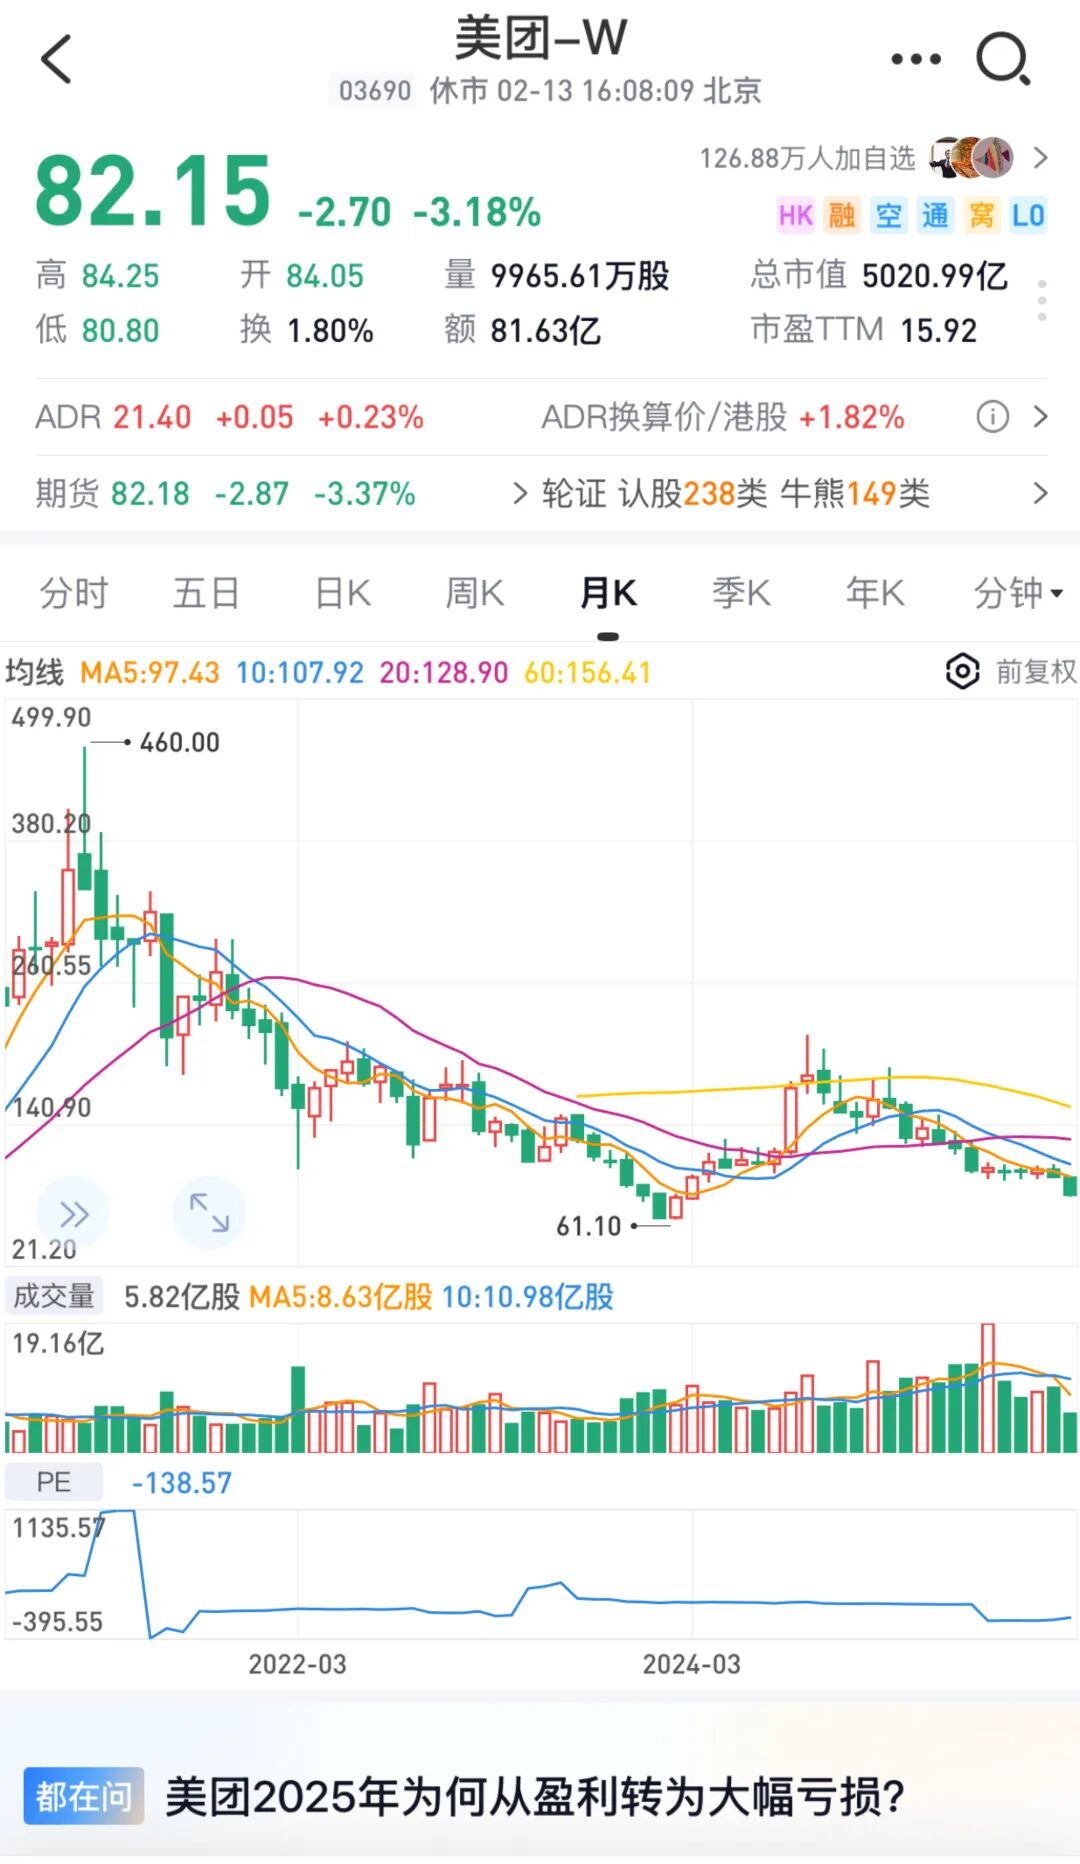Viewport: 1080px width, 1864px height.
Task: Switch to the 日K daily chart tab
Action: point(342,593)
